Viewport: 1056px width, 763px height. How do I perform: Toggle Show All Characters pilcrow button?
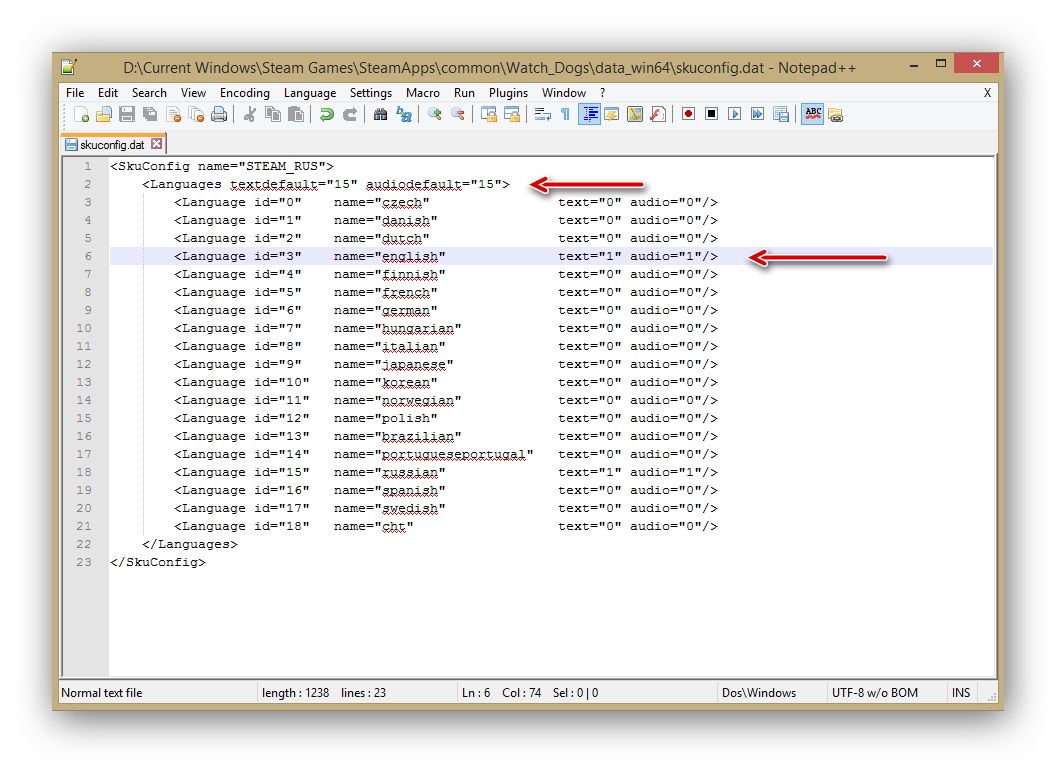click(x=565, y=115)
